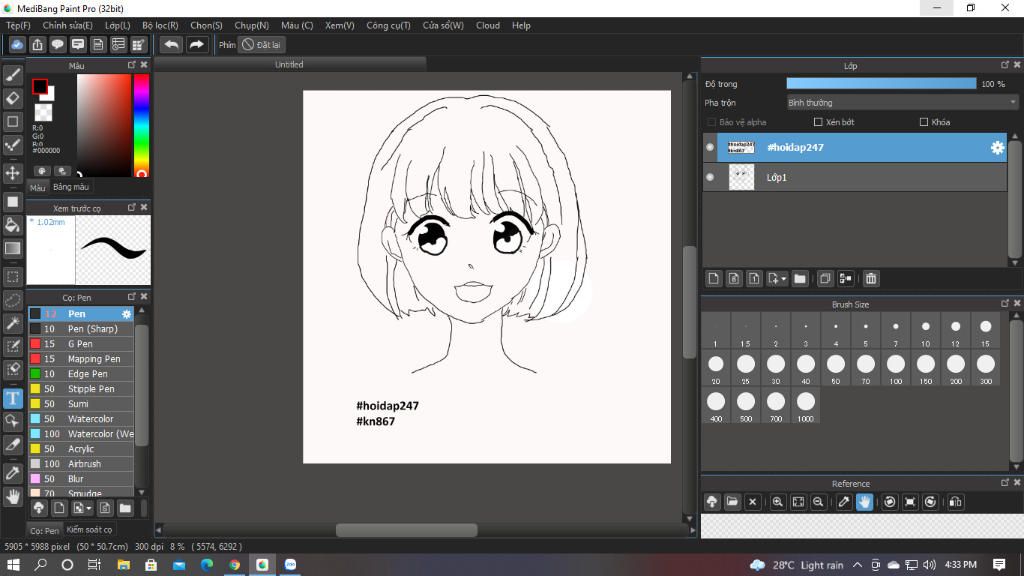Select the G Pen brush
The image size is (1024, 576).
click(81, 344)
